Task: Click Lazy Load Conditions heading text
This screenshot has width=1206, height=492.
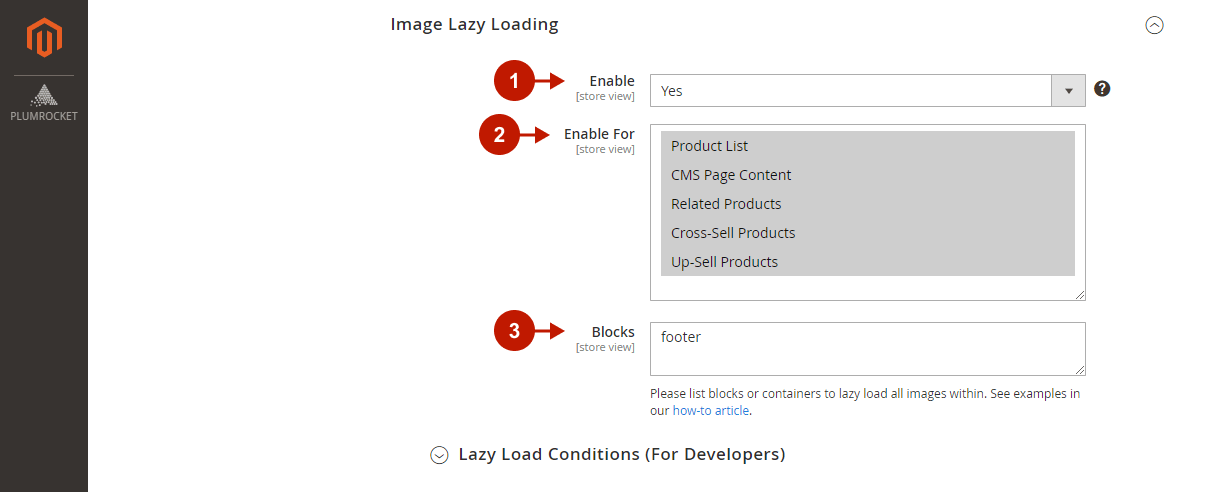Action: (x=621, y=454)
